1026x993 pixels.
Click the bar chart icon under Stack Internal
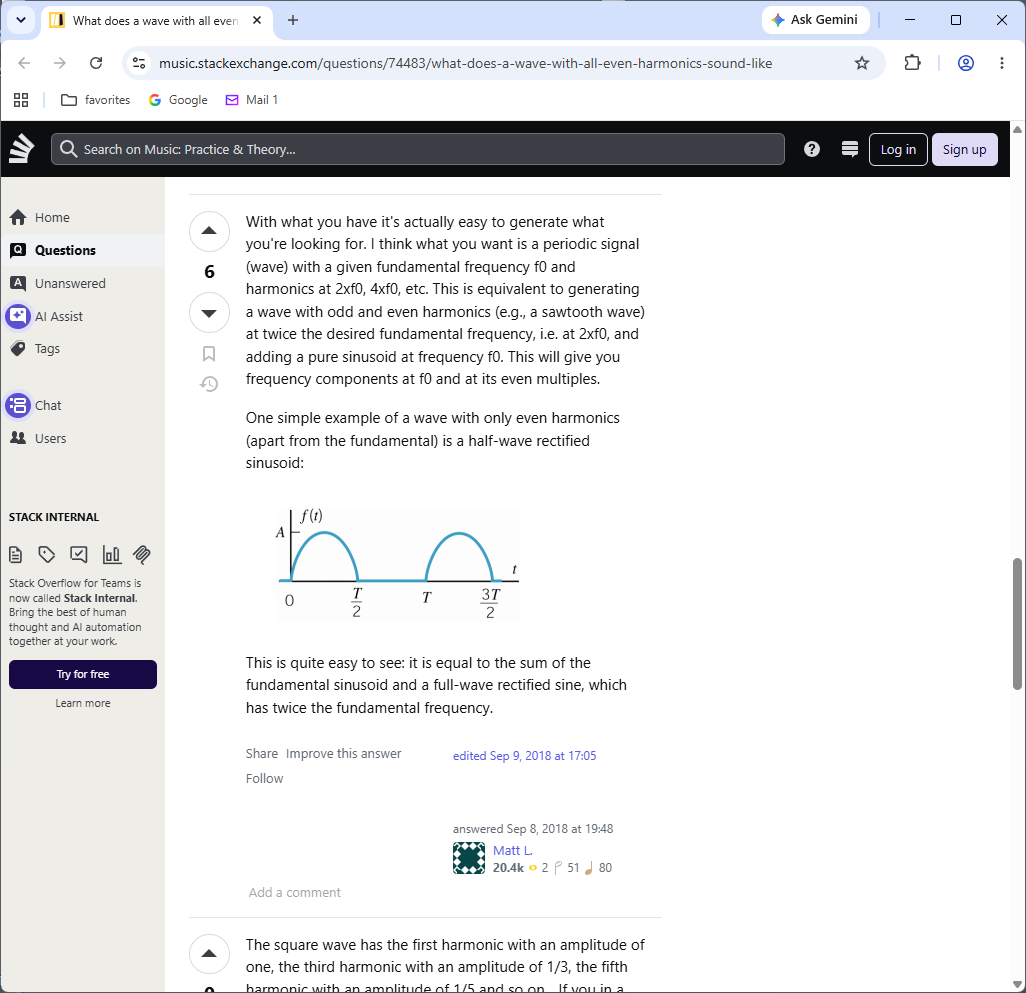111,555
